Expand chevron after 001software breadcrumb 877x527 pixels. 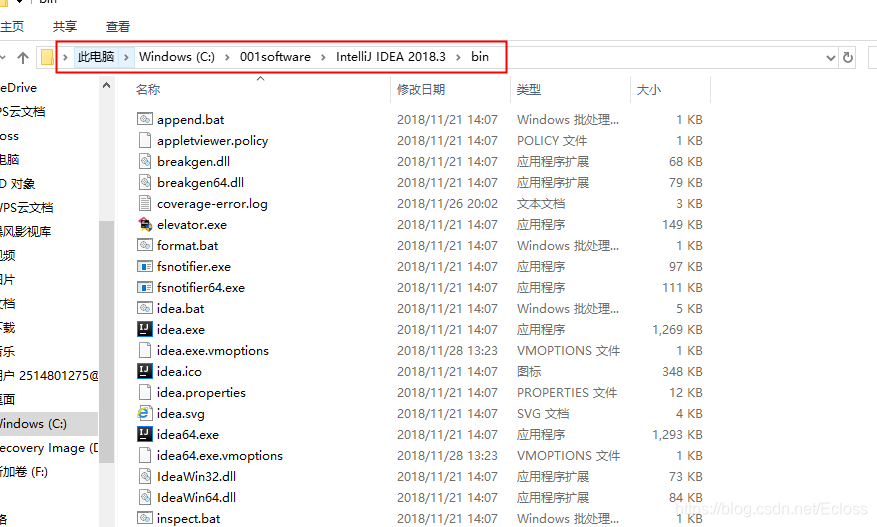323,57
